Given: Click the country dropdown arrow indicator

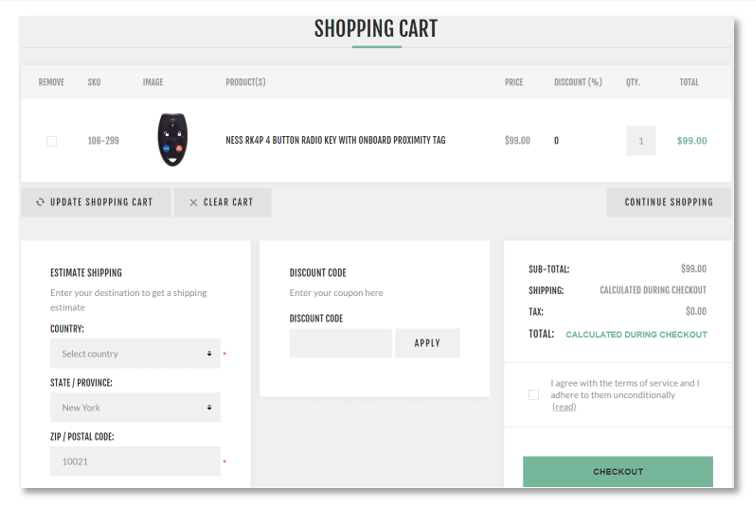Looking at the screenshot, I should [209, 354].
